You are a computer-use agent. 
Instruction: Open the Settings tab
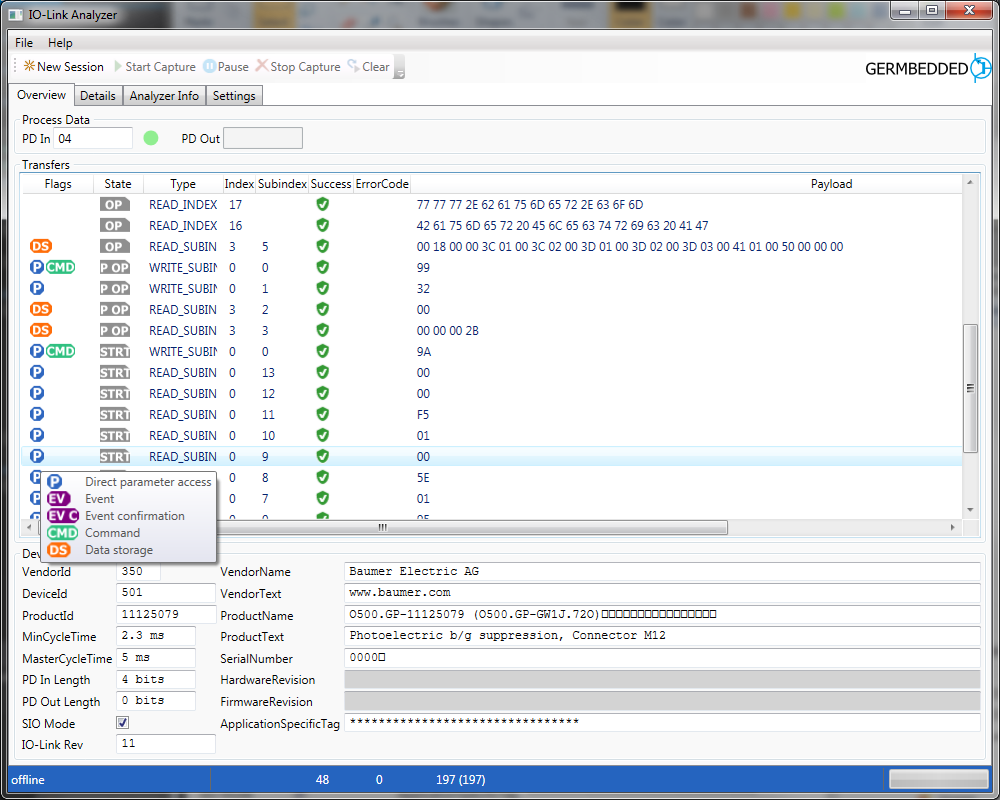click(234, 96)
